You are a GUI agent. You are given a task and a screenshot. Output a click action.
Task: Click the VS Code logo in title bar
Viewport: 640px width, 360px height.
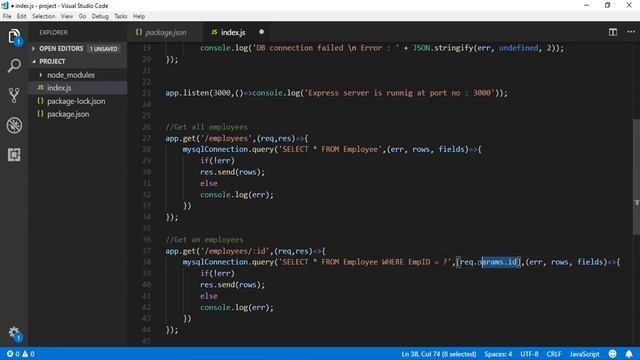(5, 6)
